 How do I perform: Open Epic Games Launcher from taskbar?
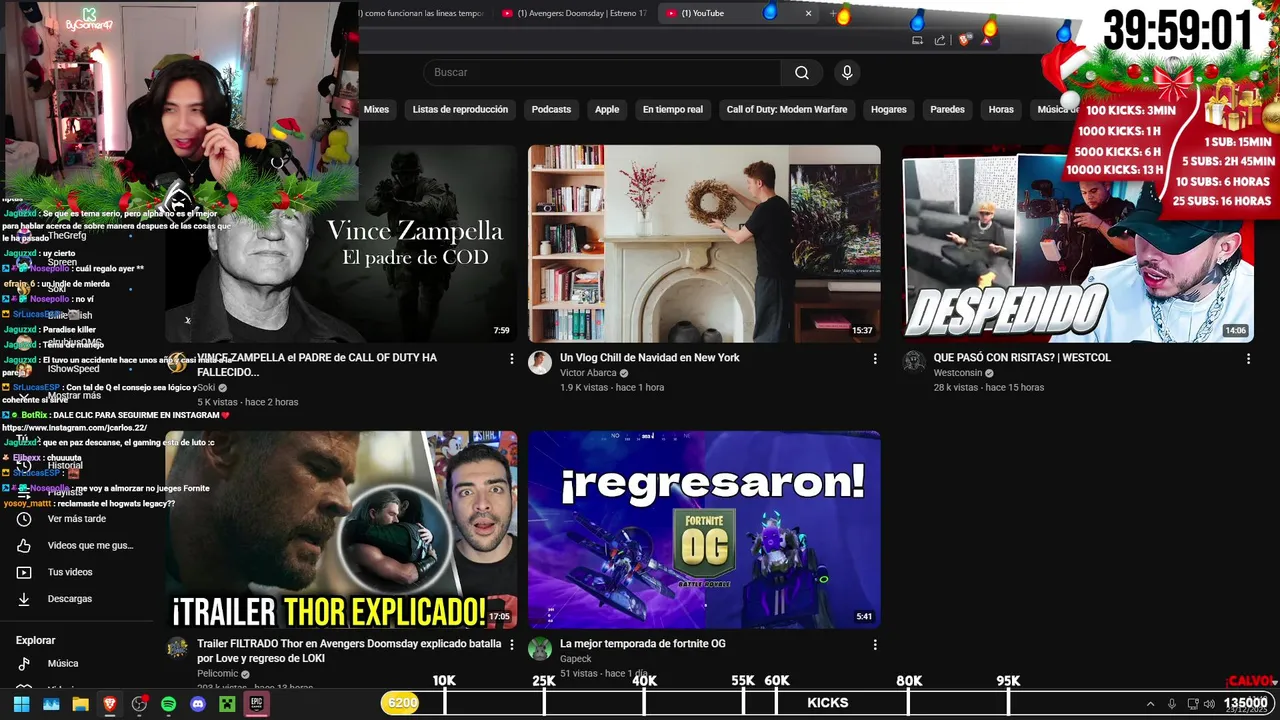click(x=256, y=704)
